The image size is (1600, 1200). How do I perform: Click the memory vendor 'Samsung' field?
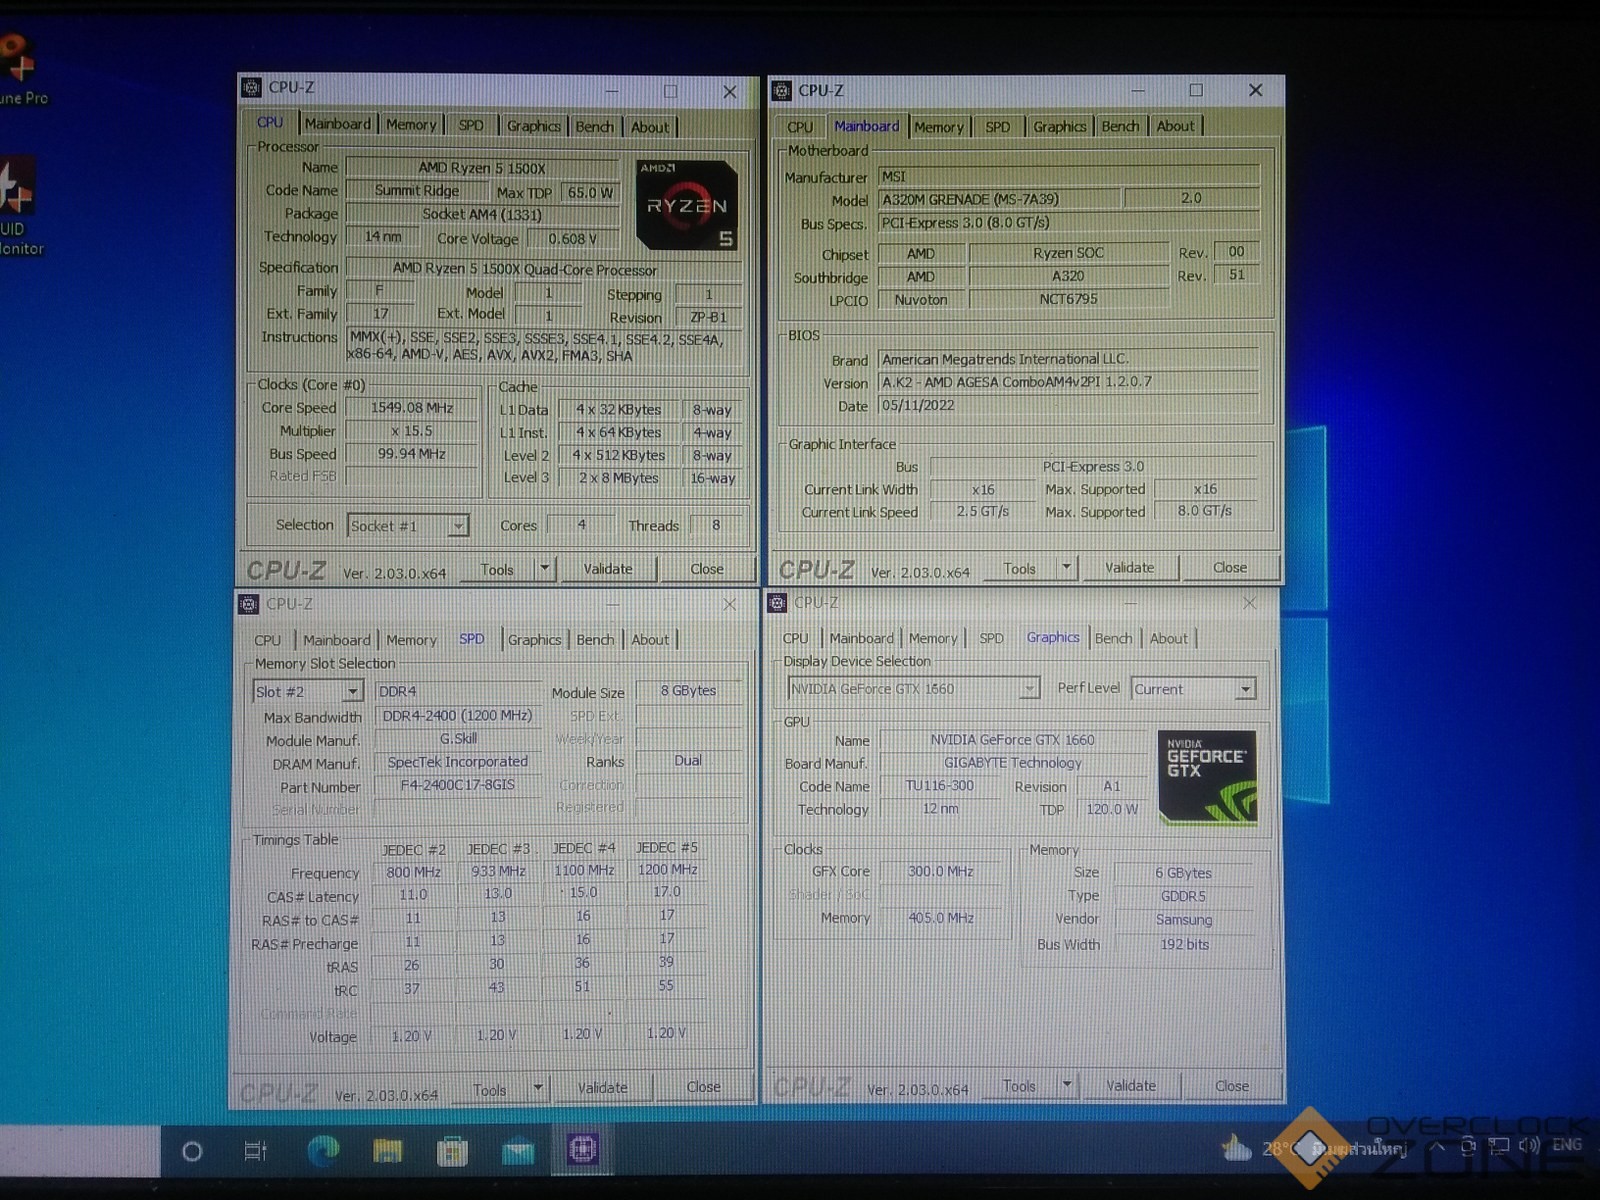click(1184, 920)
